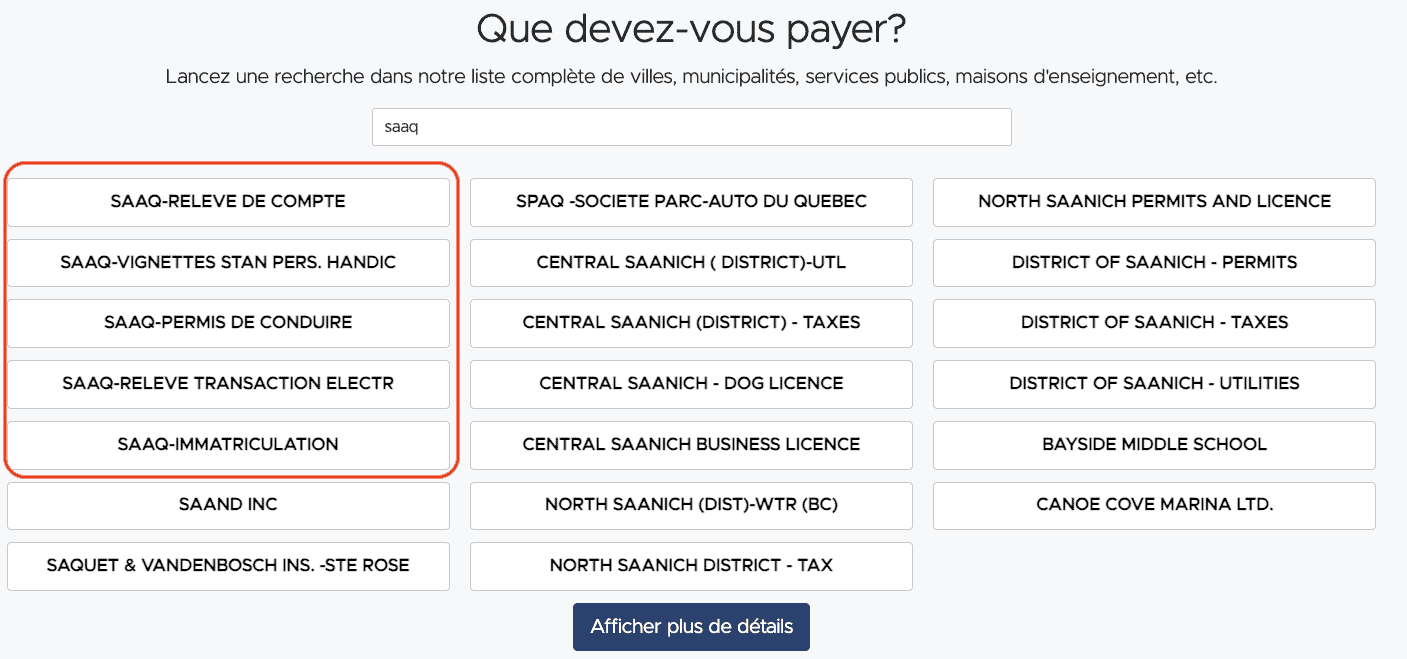
Task: Click NORTH SAANICH PERMITS AND LICENCE
Action: tap(1154, 202)
